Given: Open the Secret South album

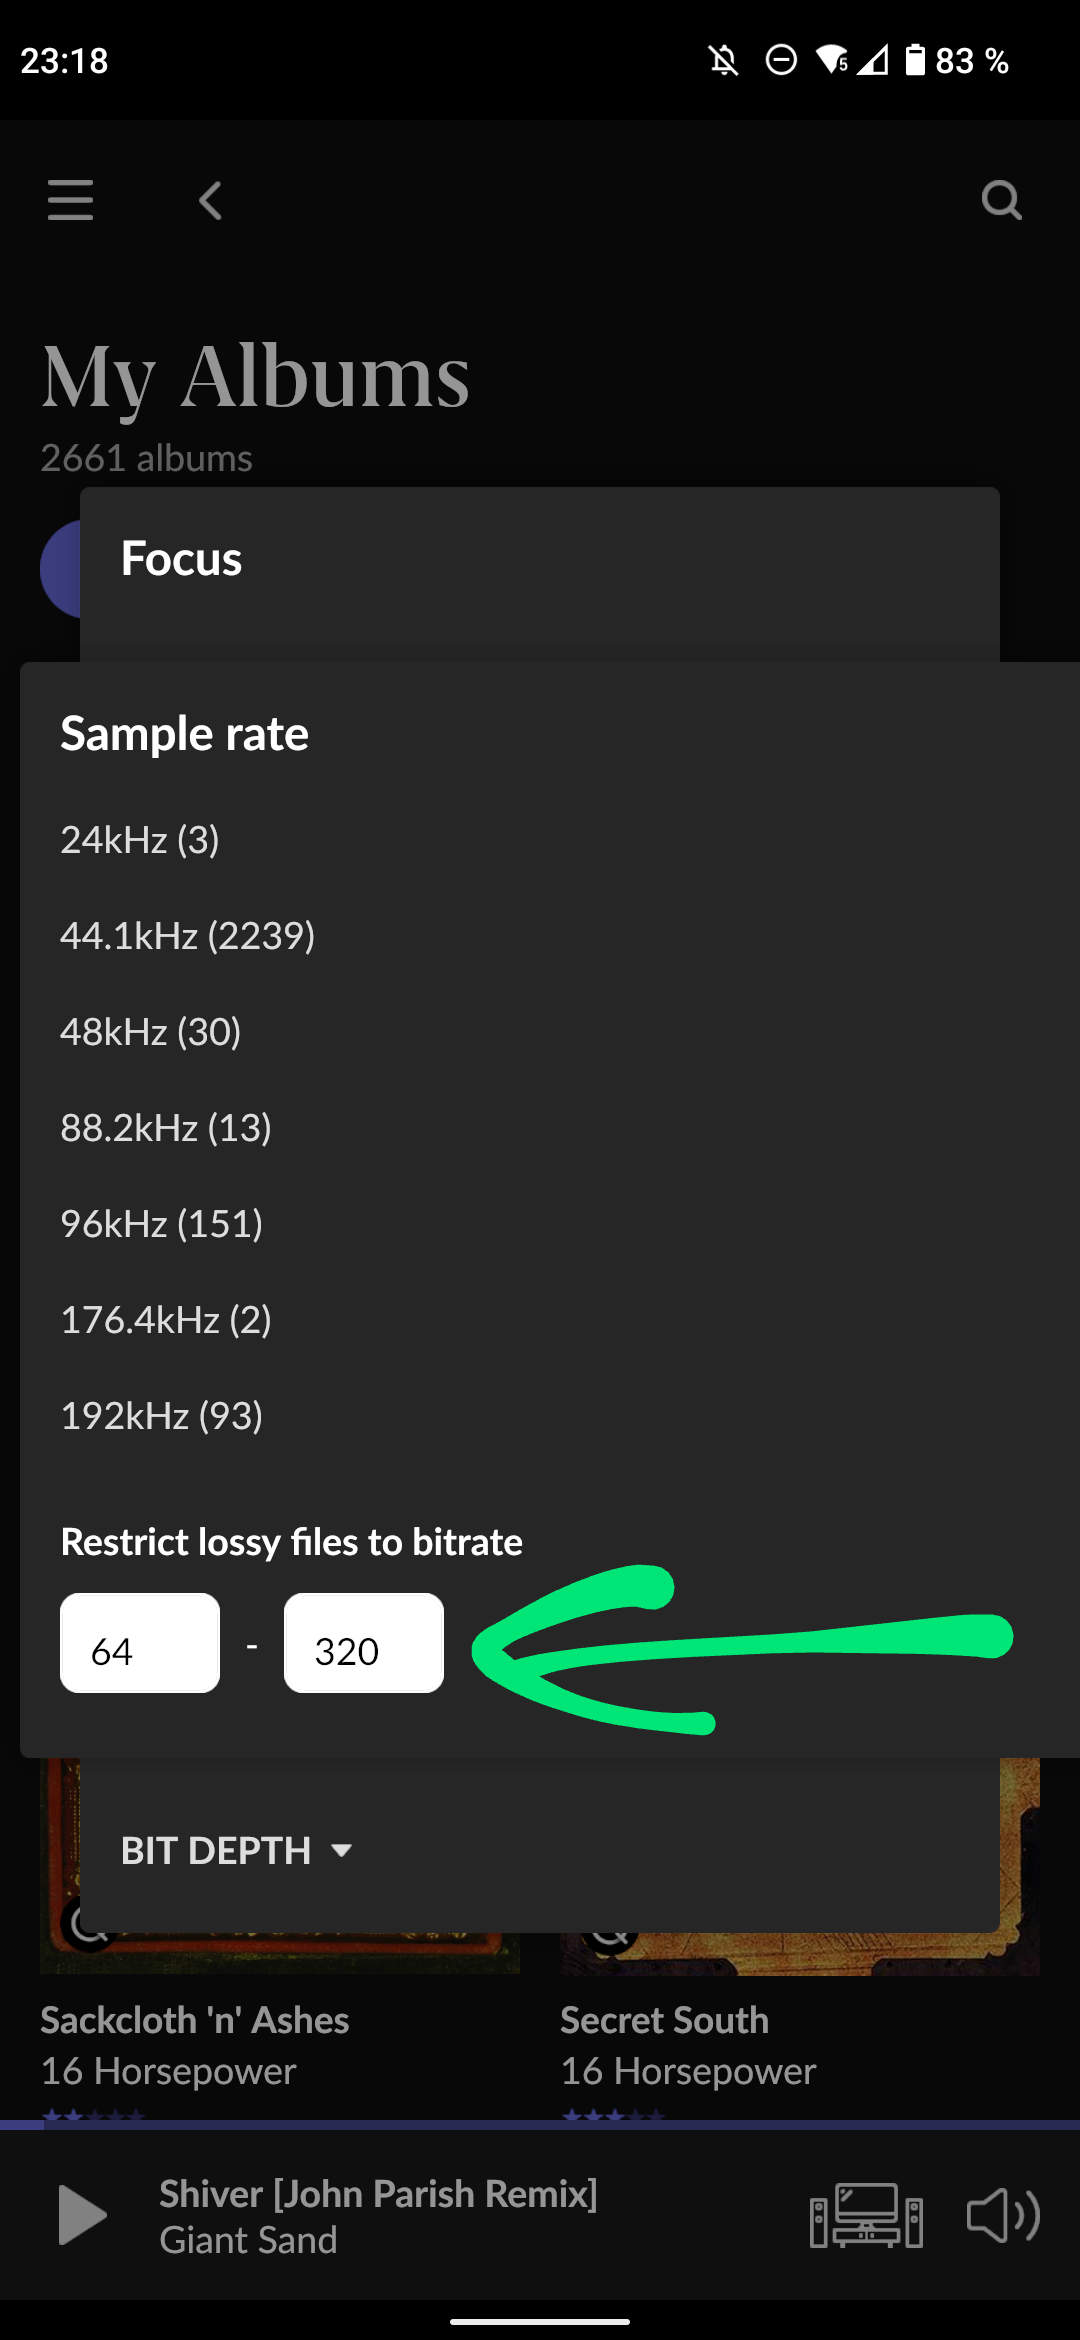Looking at the screenshot, I should (664, 2020).
